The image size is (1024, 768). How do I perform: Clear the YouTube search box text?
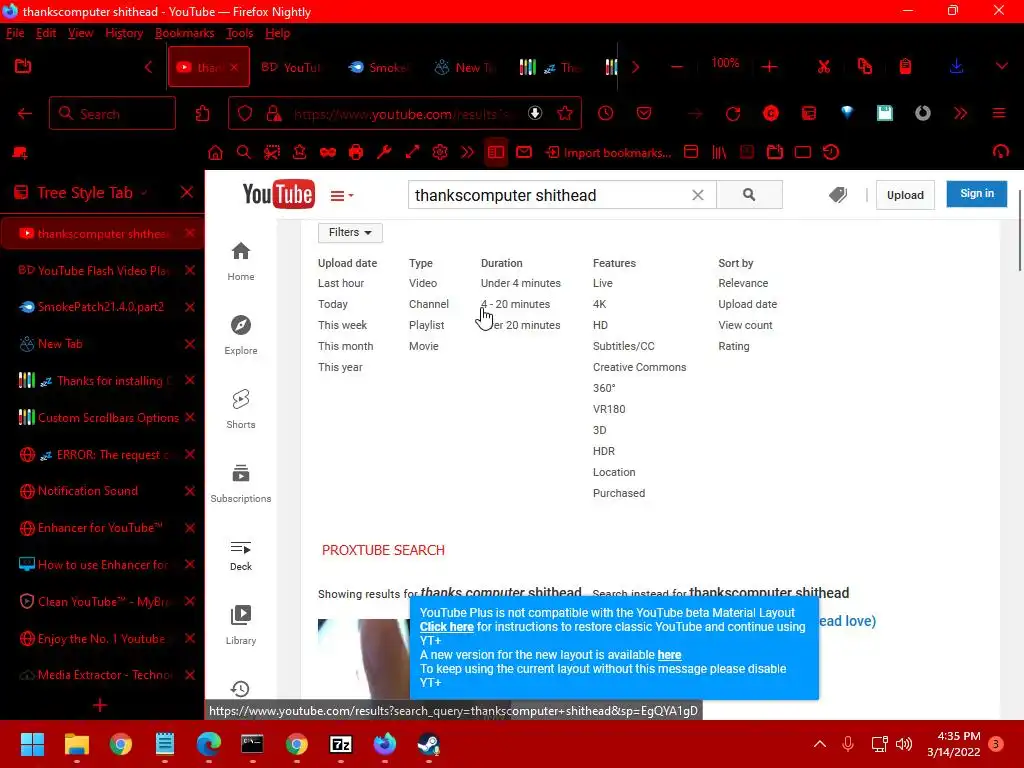(x=697, y=195)
